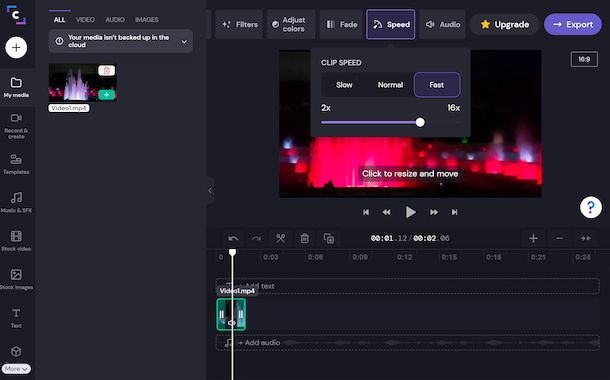Viewport: 610px width, 380px height.
Task: Click the Video1.mp4 file name label
Action: click(69, 108)
